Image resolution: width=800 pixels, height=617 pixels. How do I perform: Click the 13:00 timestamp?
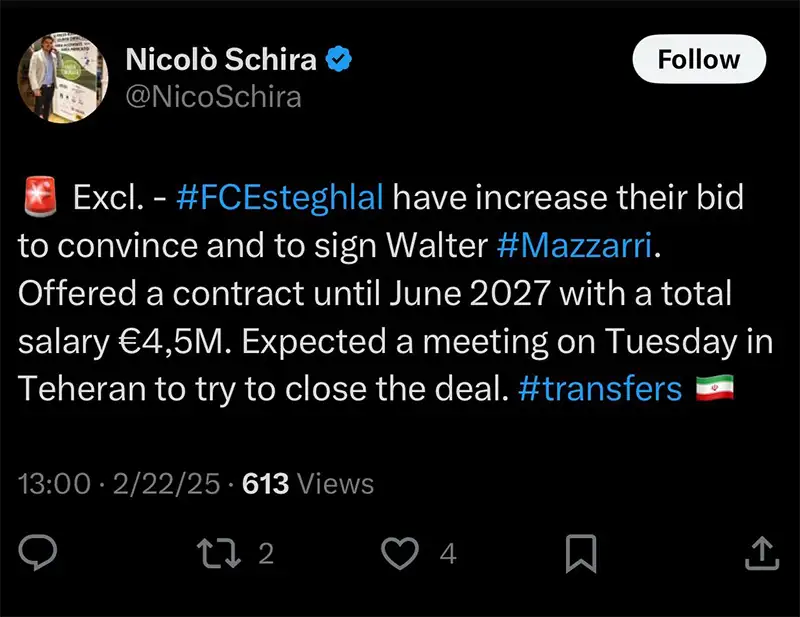click(x=54, y=485)
